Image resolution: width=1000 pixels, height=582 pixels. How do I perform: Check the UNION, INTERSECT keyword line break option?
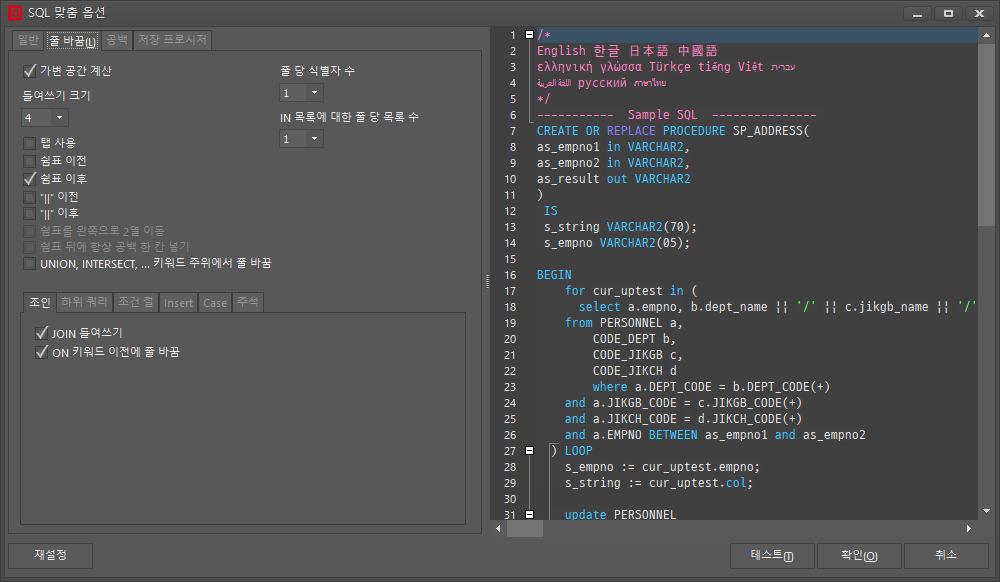(30, 263)
